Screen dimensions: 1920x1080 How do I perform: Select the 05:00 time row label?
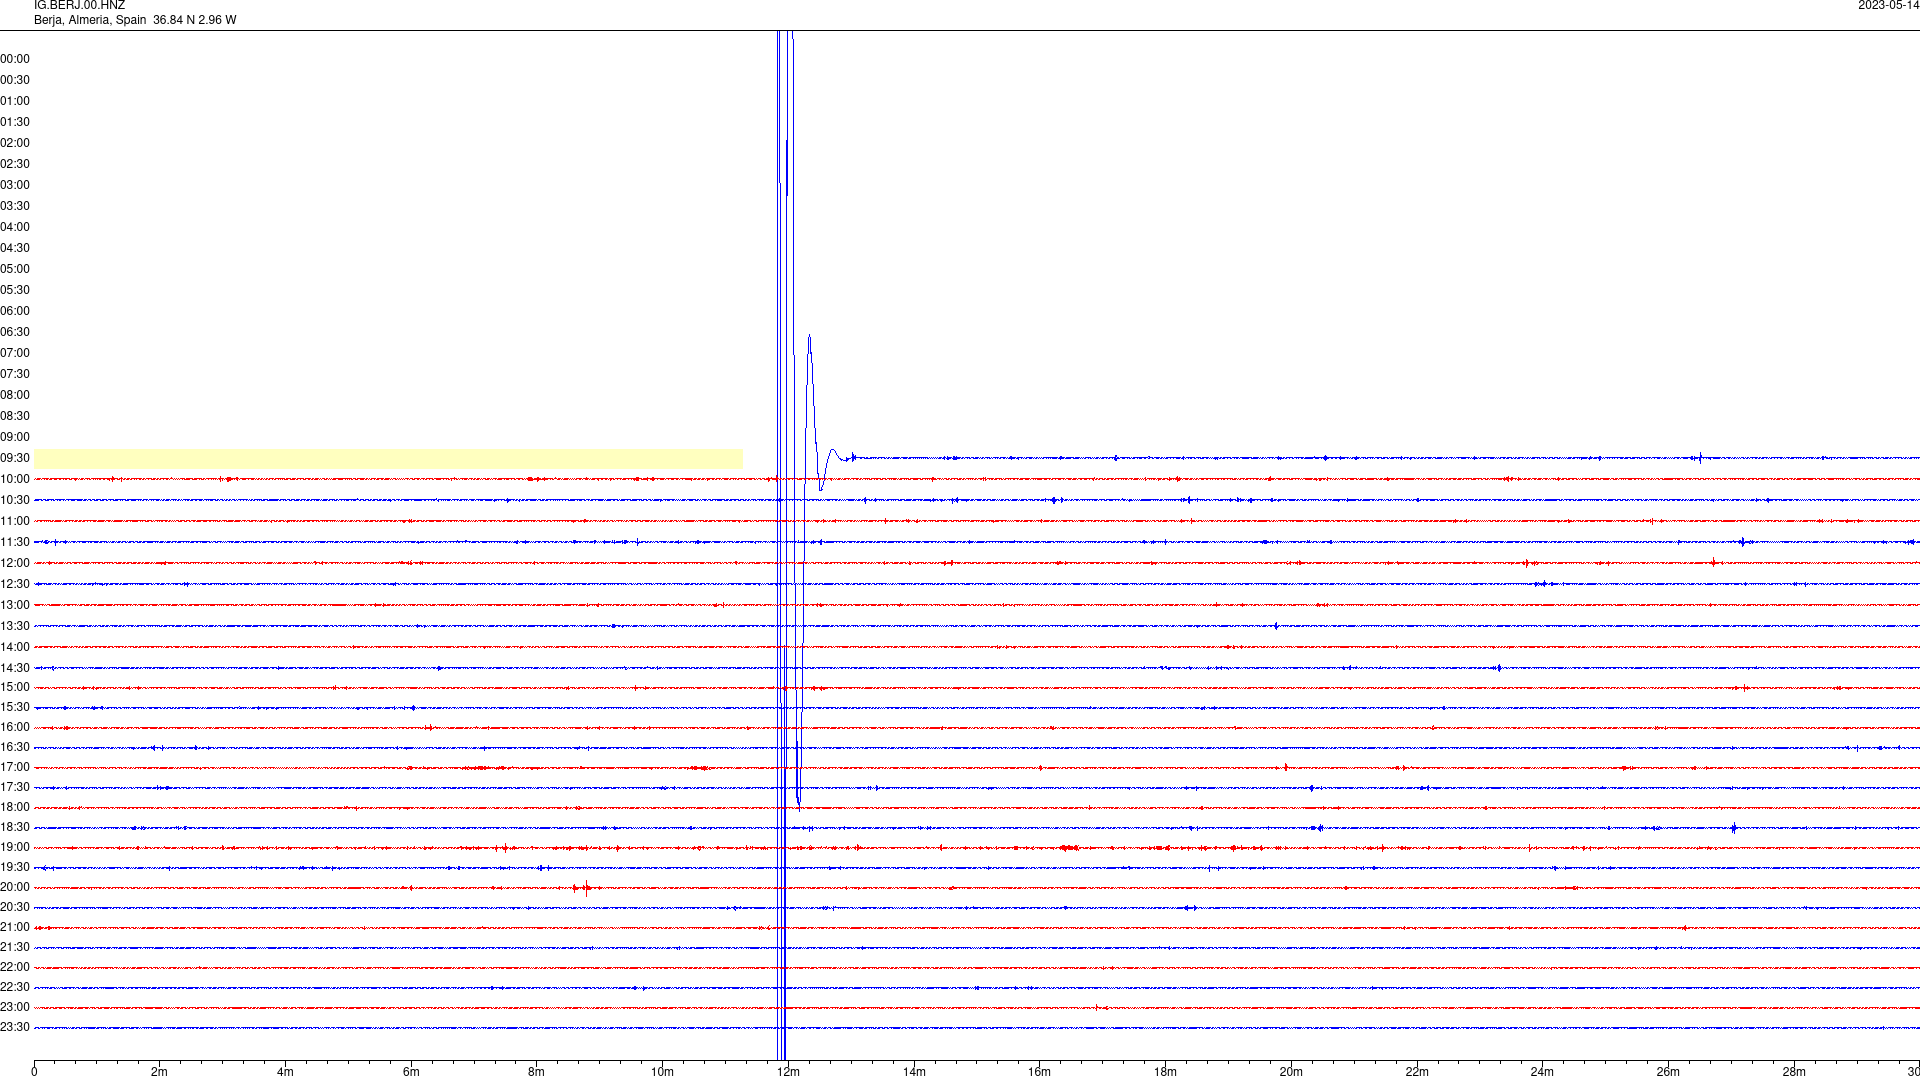click(15, 269)
